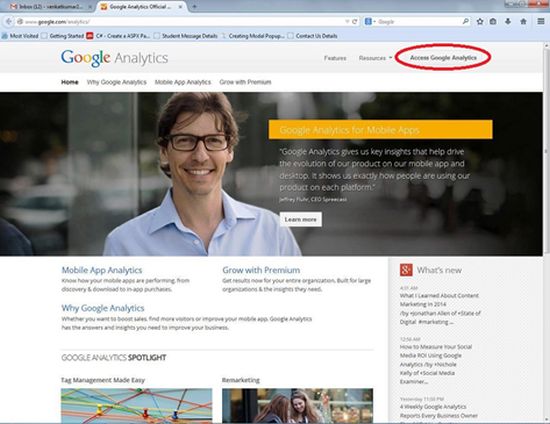This screenshot has height=424, width=550.
Task: Open the URL history dropdown arrow
Action: [x=347, y=22]
